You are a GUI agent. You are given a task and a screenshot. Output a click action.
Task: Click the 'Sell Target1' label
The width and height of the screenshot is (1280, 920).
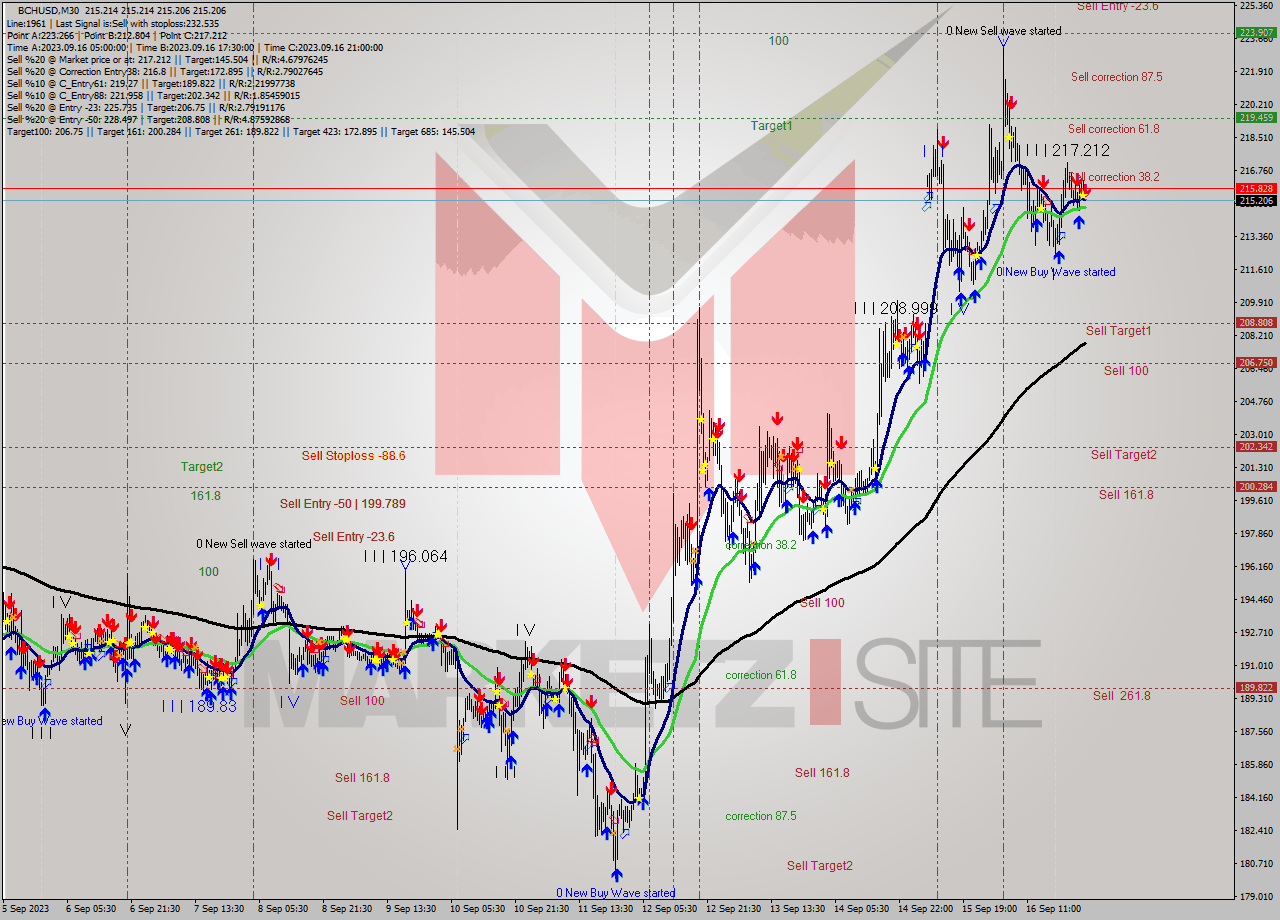pos(1118,331)
